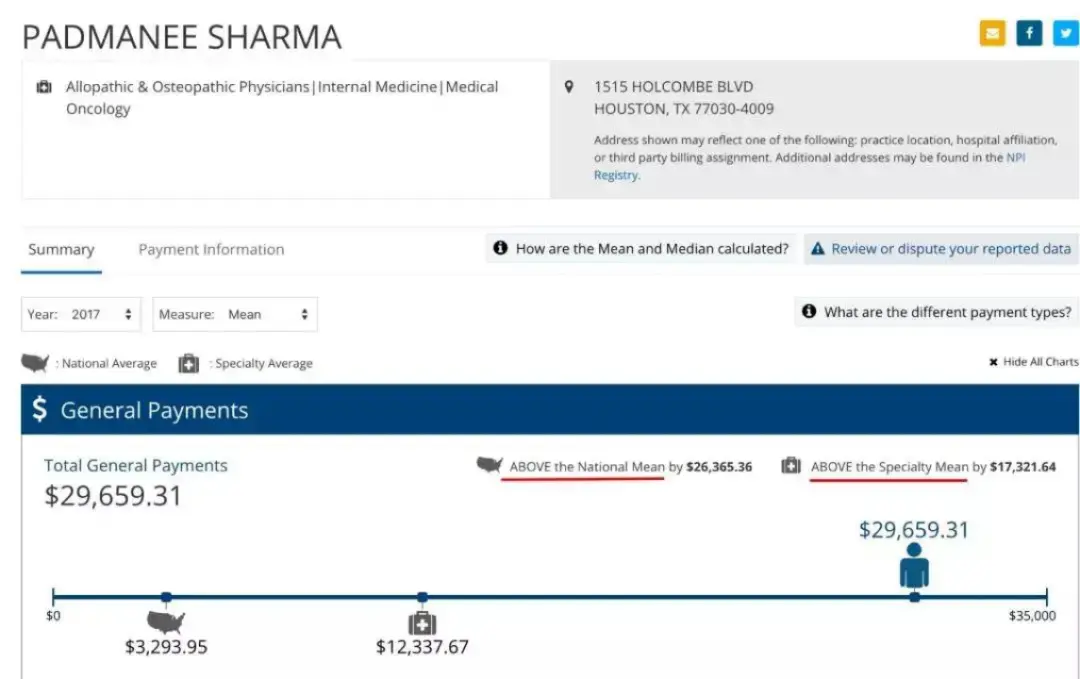Screen dimensions: 1080x679
Task: Click the warning triangle dispute icon
Action: pos(818,249)
